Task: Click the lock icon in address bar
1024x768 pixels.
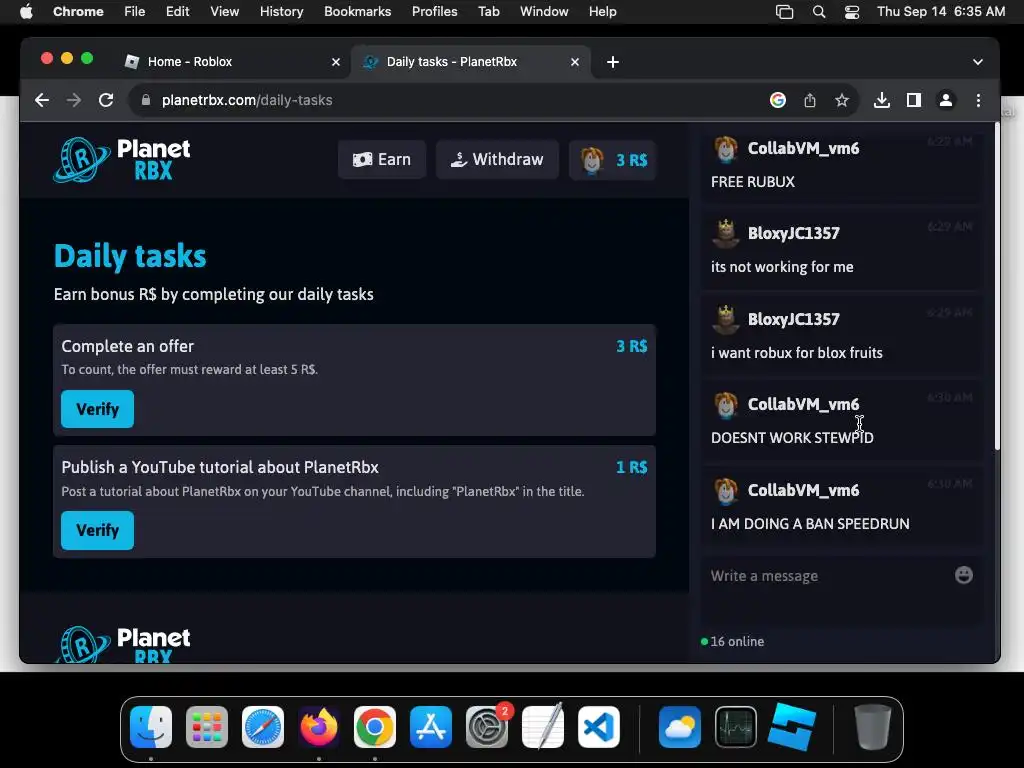Action: (x=146, y=100)
